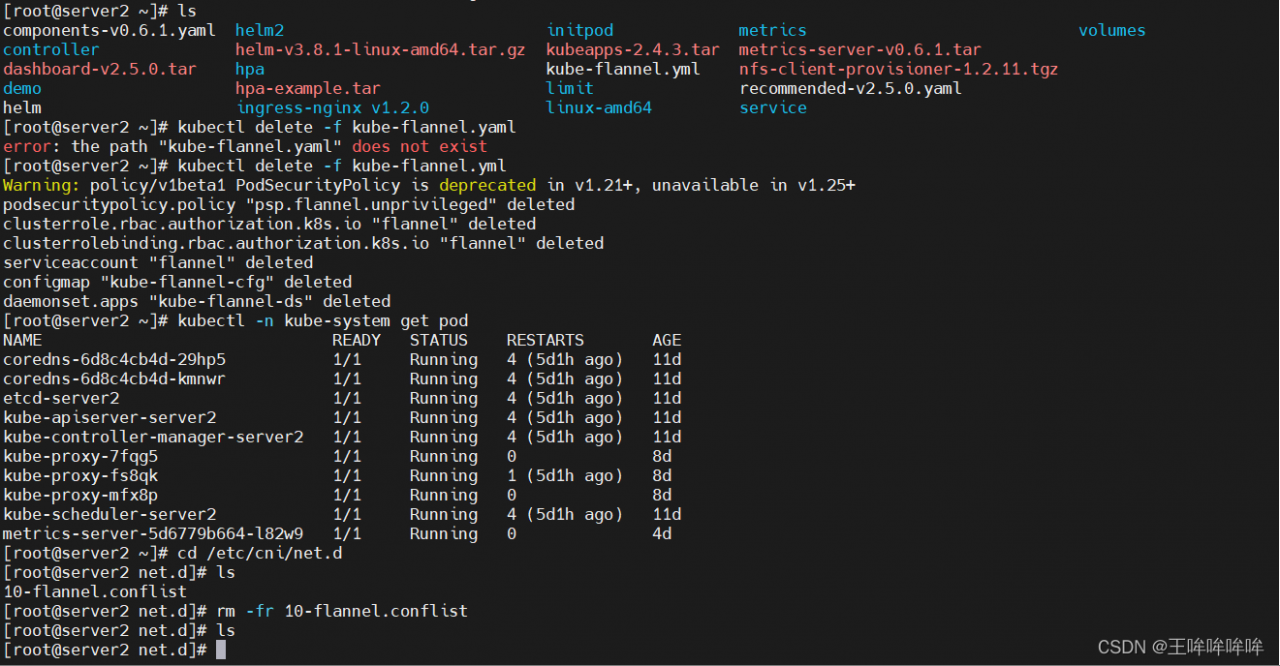
Task: Click the nfs-client-provisioner-1.2.11.tgz file name
Action: 898,69
